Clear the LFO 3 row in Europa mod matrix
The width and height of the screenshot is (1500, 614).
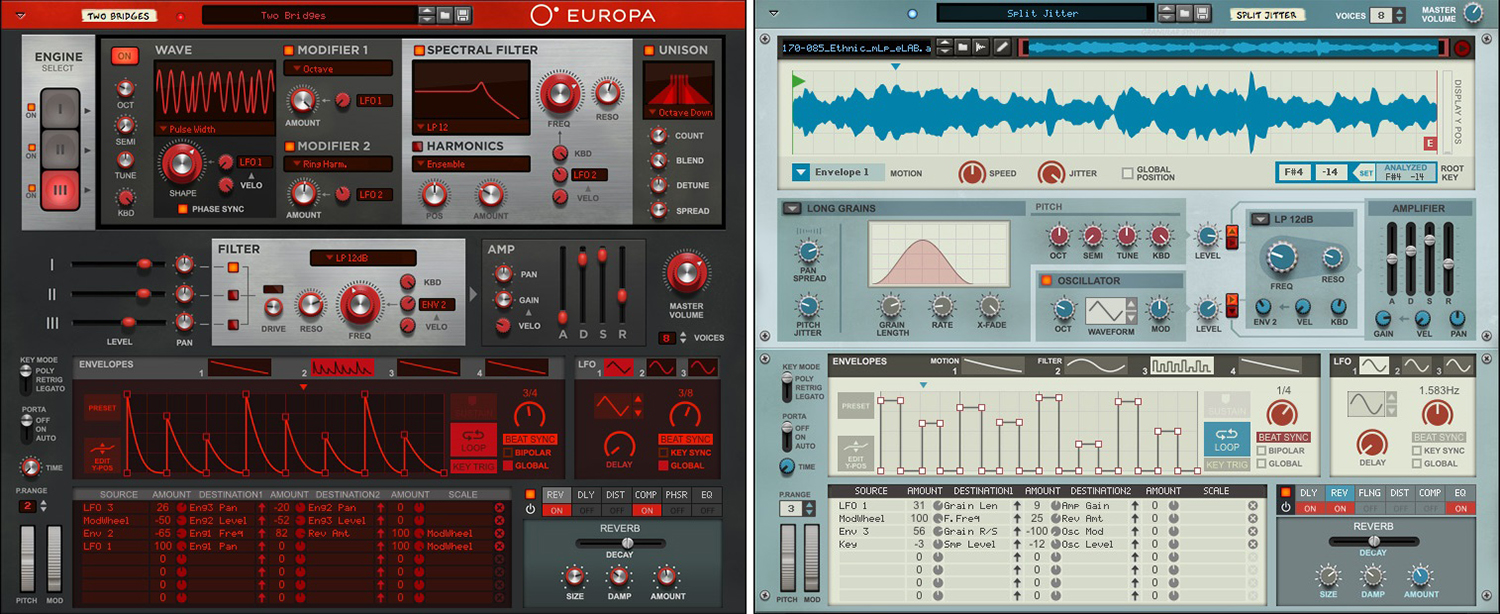point(499,508)
